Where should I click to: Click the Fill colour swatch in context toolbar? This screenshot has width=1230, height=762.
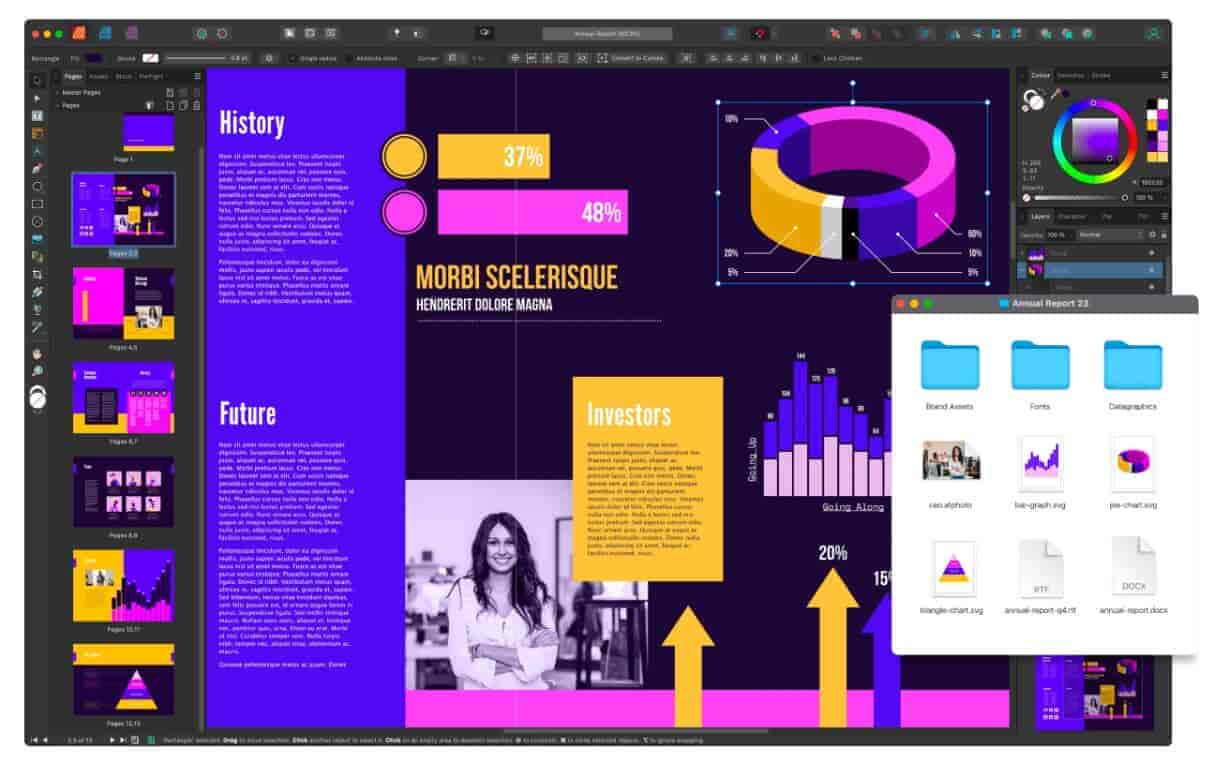[x=94, y=58]
